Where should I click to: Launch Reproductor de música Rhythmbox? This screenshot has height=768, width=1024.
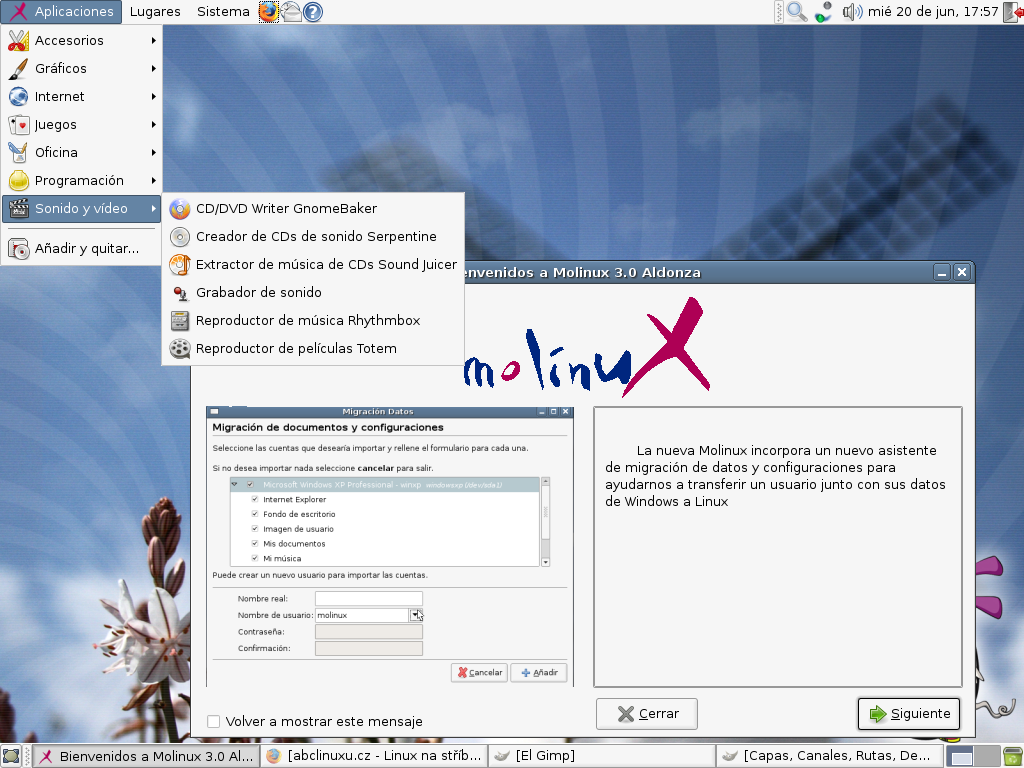(x=313, y=321)
